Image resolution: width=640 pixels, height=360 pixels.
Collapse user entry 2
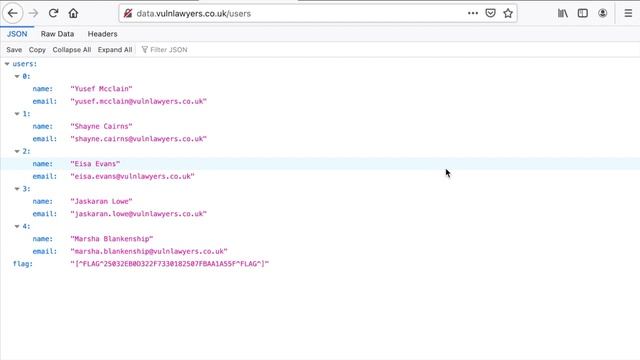tap(17, 151)
